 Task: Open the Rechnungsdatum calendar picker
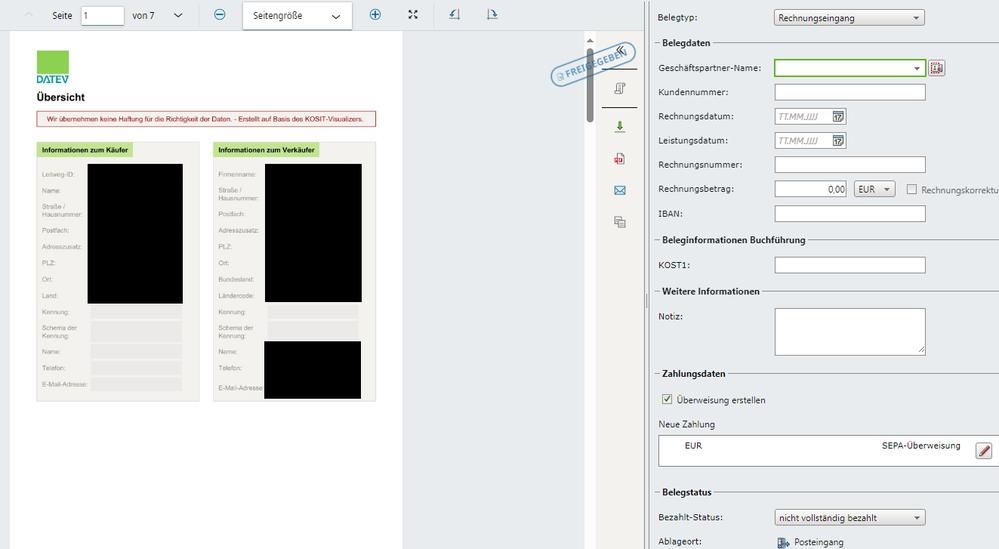point(838,117)
